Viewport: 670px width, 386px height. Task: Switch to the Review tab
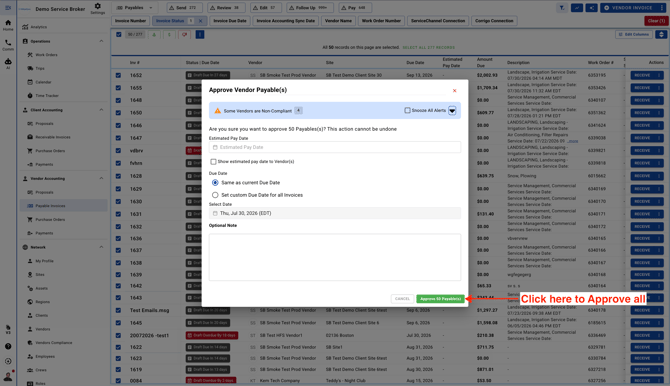coord(226,8)
